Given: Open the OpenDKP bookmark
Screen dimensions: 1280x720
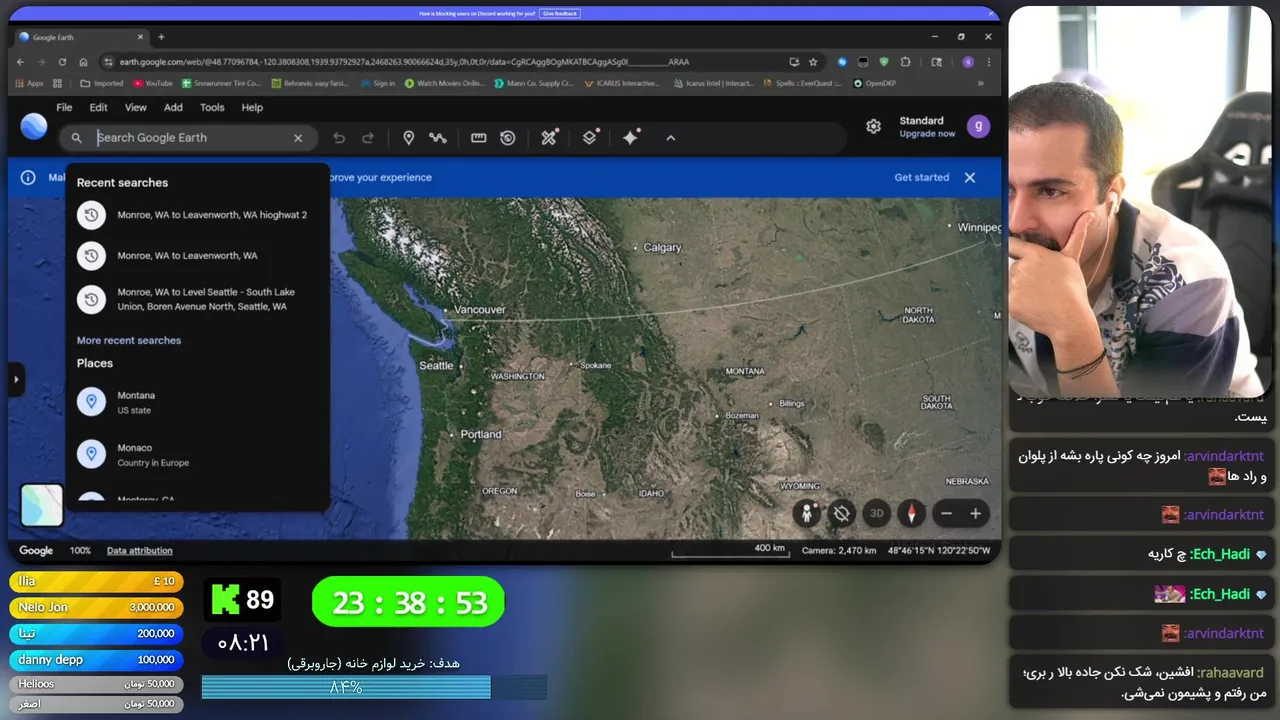Looking at the screenshot, I should click(875, 84).
